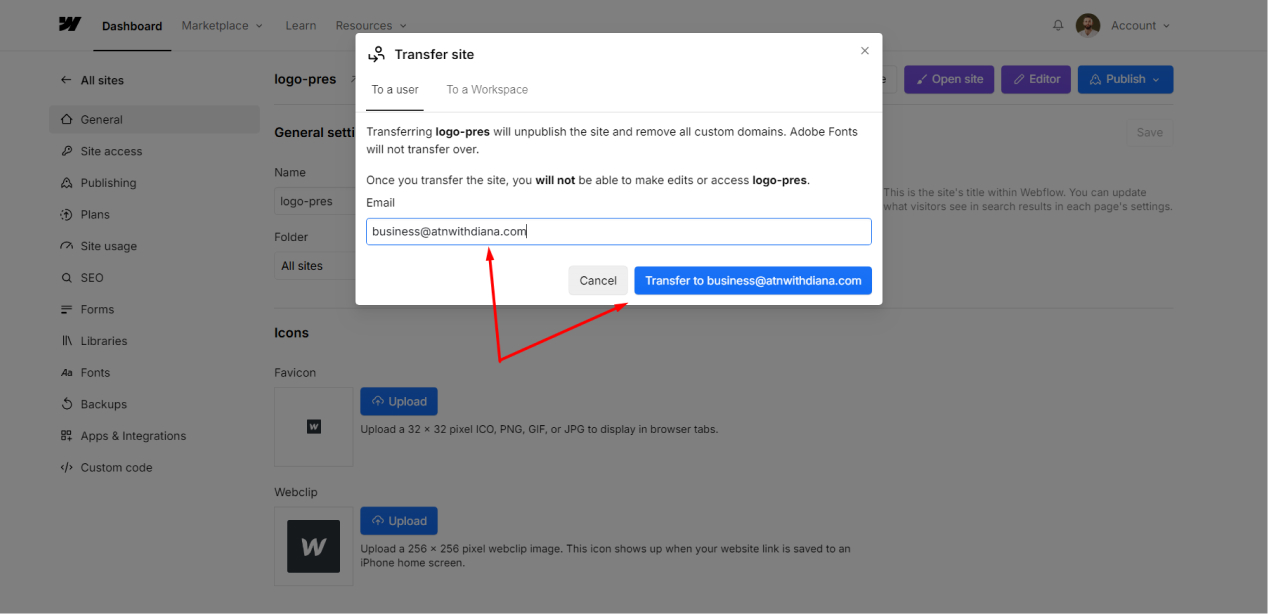Image resolution: width=1268 pixels, height=614 pixels.
Task: Click the Site usage gauge icon
Action: pyautogui.click(x=67, y=246)
